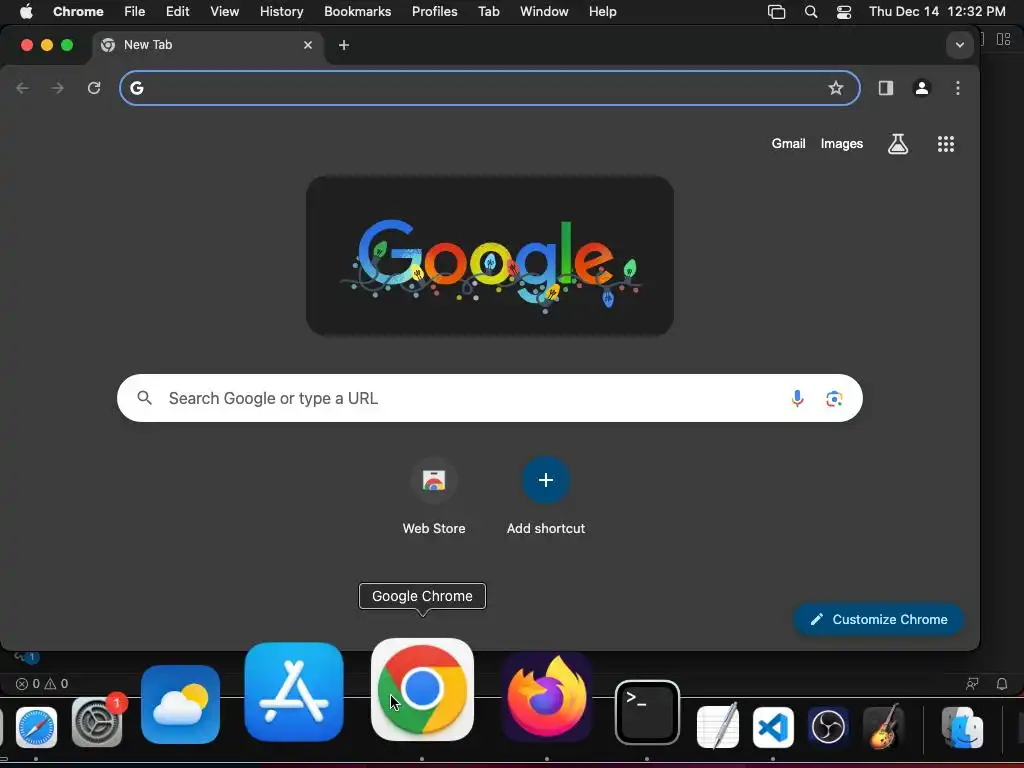
Task: Open the Stage Manager menu bar icon
Action: tap(776, 12)
